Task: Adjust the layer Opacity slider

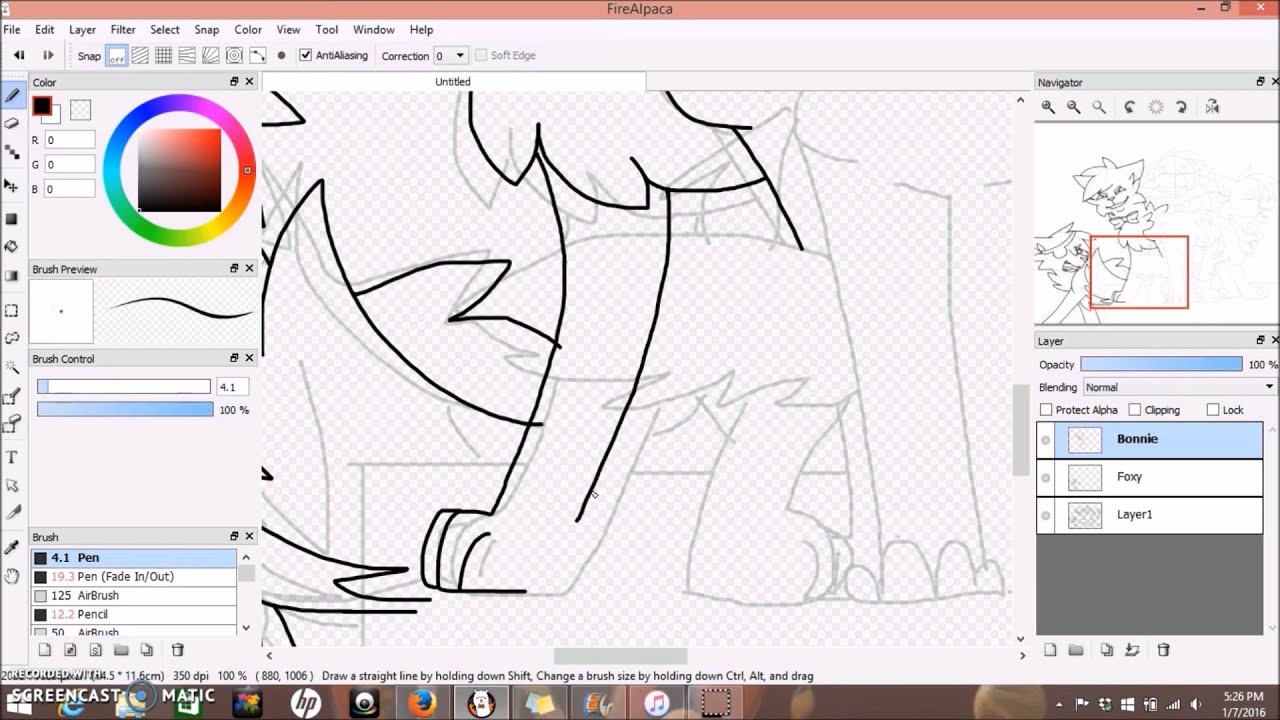Action: tap(1161, 365)
